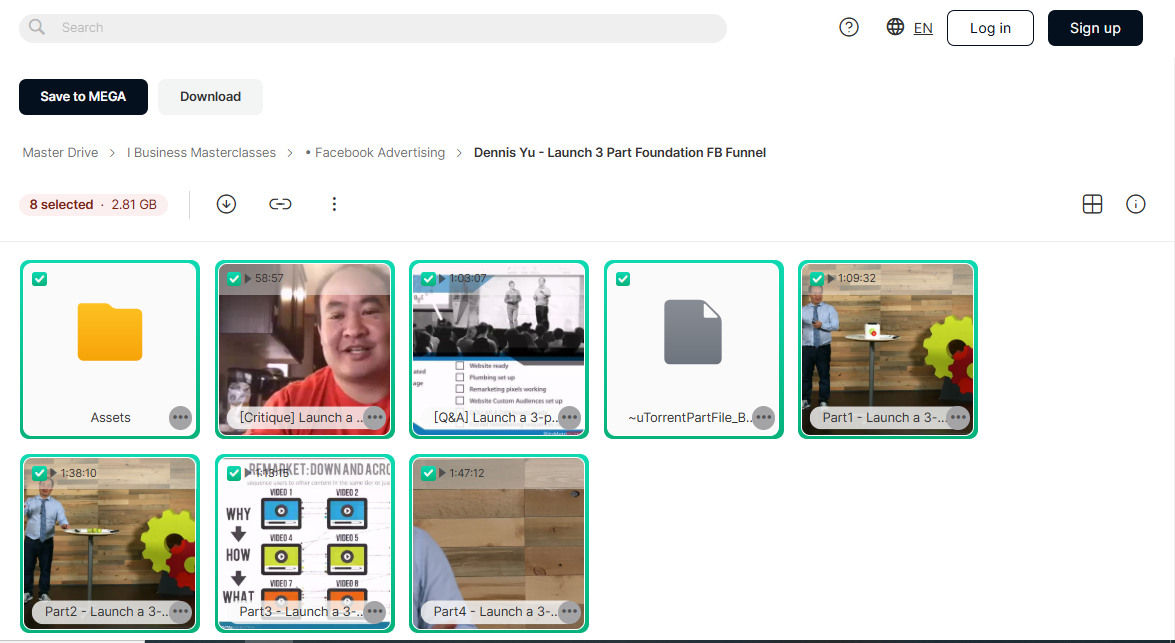The width and height of the screenshot is (1175, 643).
Task: Click the 8 selected 2.81 GB badge
Action: (x=93, y=205)
